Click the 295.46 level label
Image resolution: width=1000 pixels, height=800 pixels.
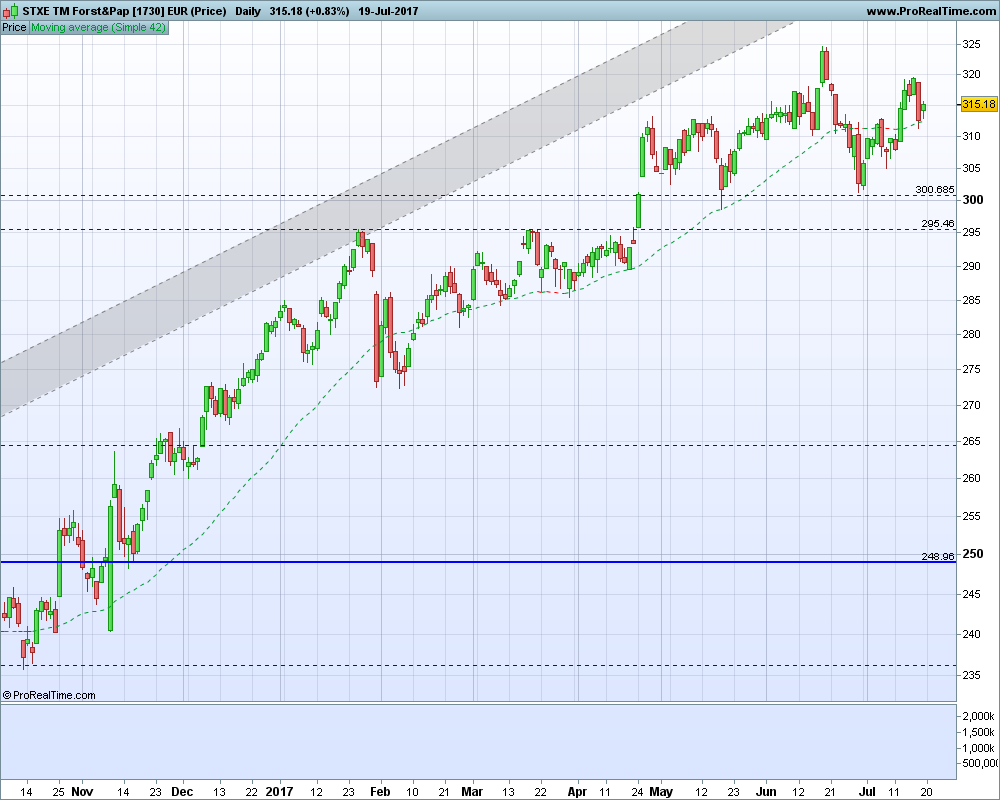coord(938,223)
